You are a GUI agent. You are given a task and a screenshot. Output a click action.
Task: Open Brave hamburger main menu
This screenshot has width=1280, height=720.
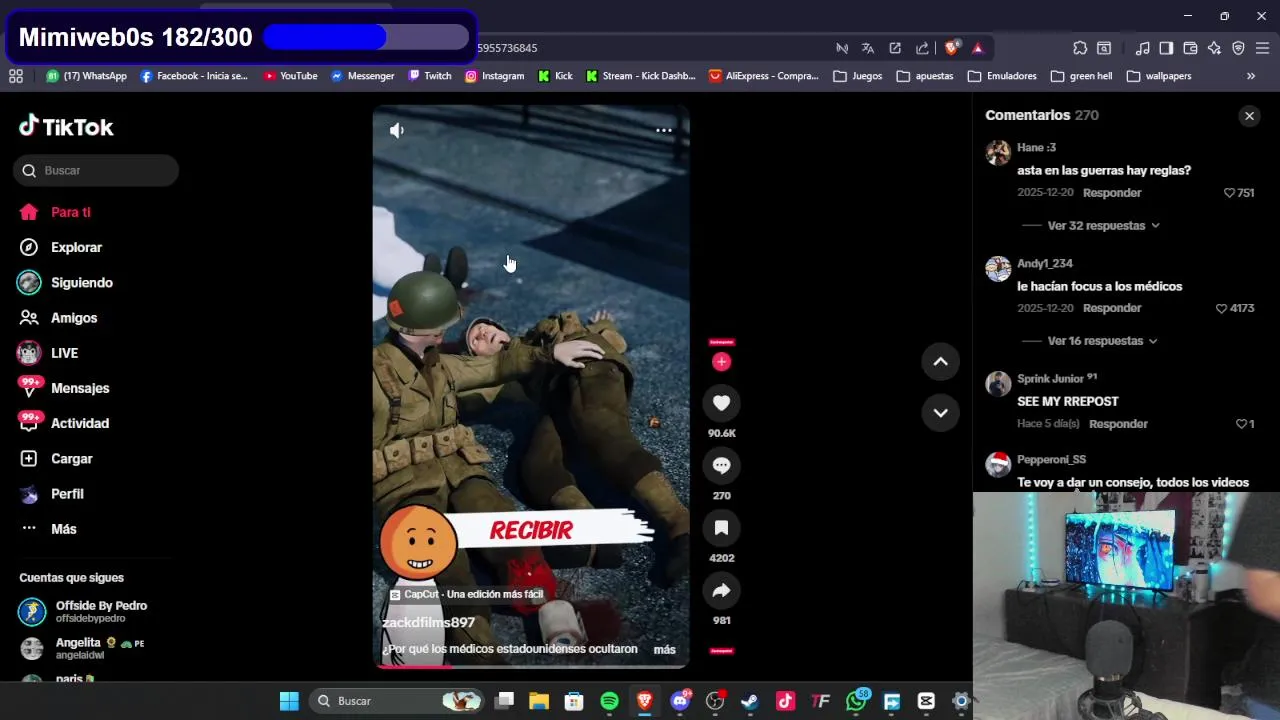point(1262,48)
